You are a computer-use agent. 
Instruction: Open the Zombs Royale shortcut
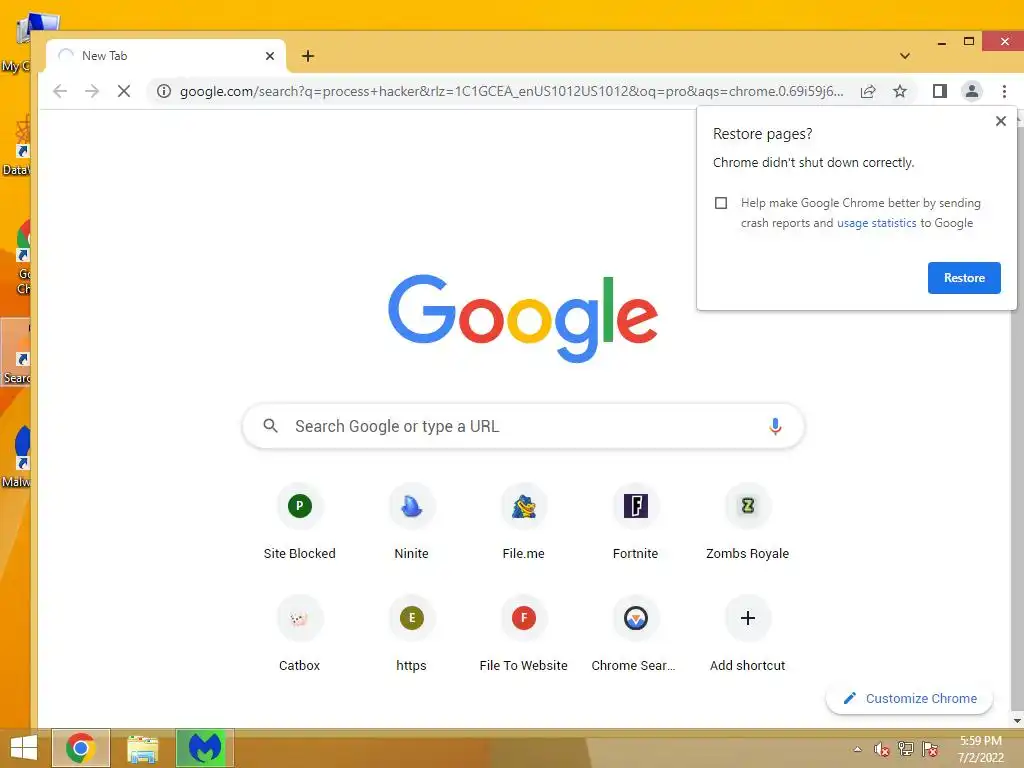(748, 522)
